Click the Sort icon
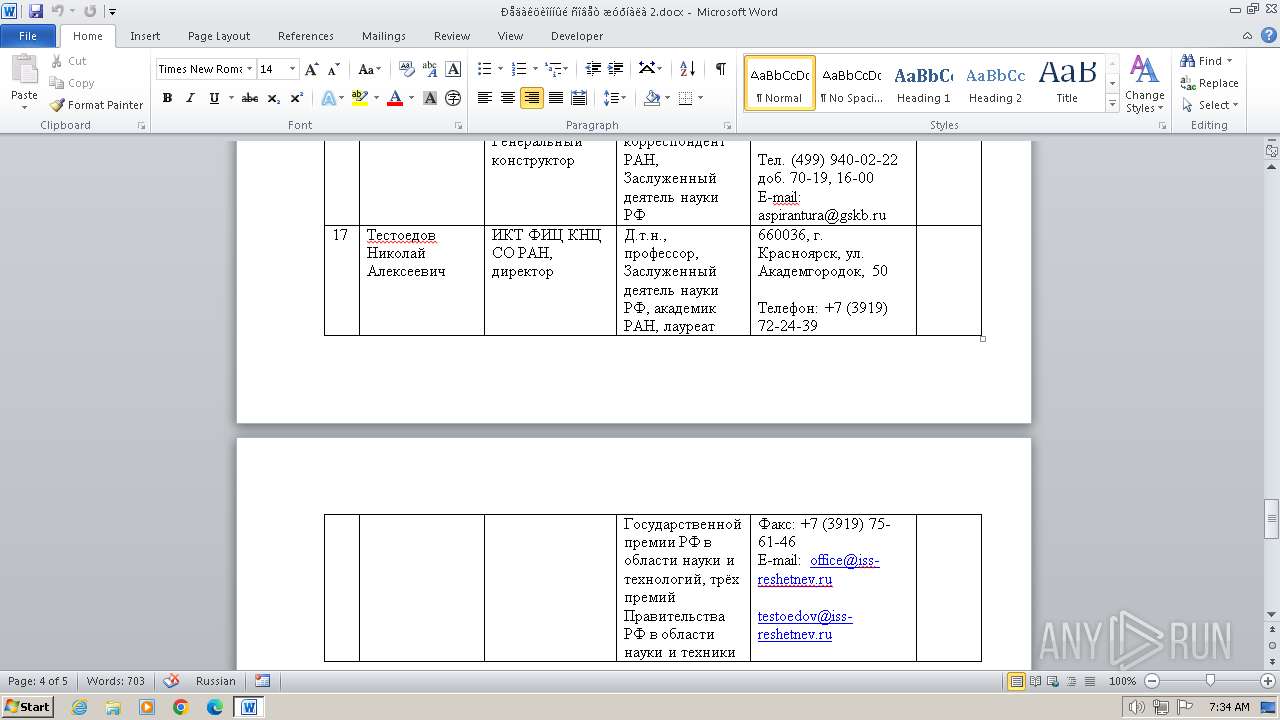1280x720 pixels. (x=687, y=69)
